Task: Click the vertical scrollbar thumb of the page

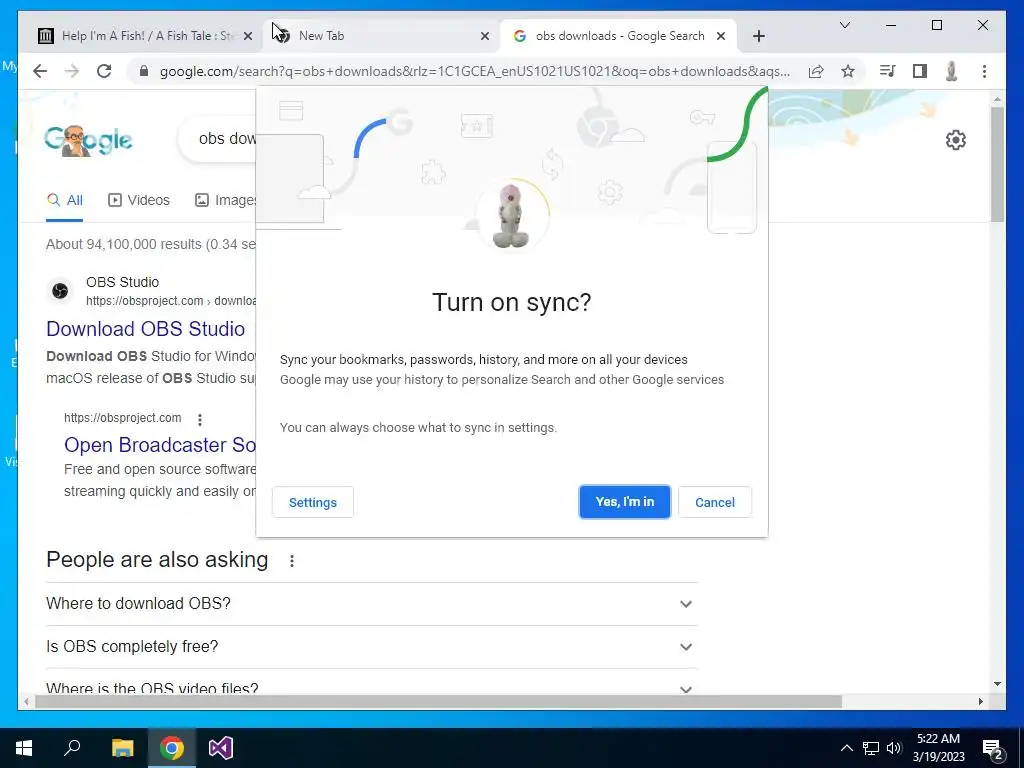Action: click(x=997, y=163)
